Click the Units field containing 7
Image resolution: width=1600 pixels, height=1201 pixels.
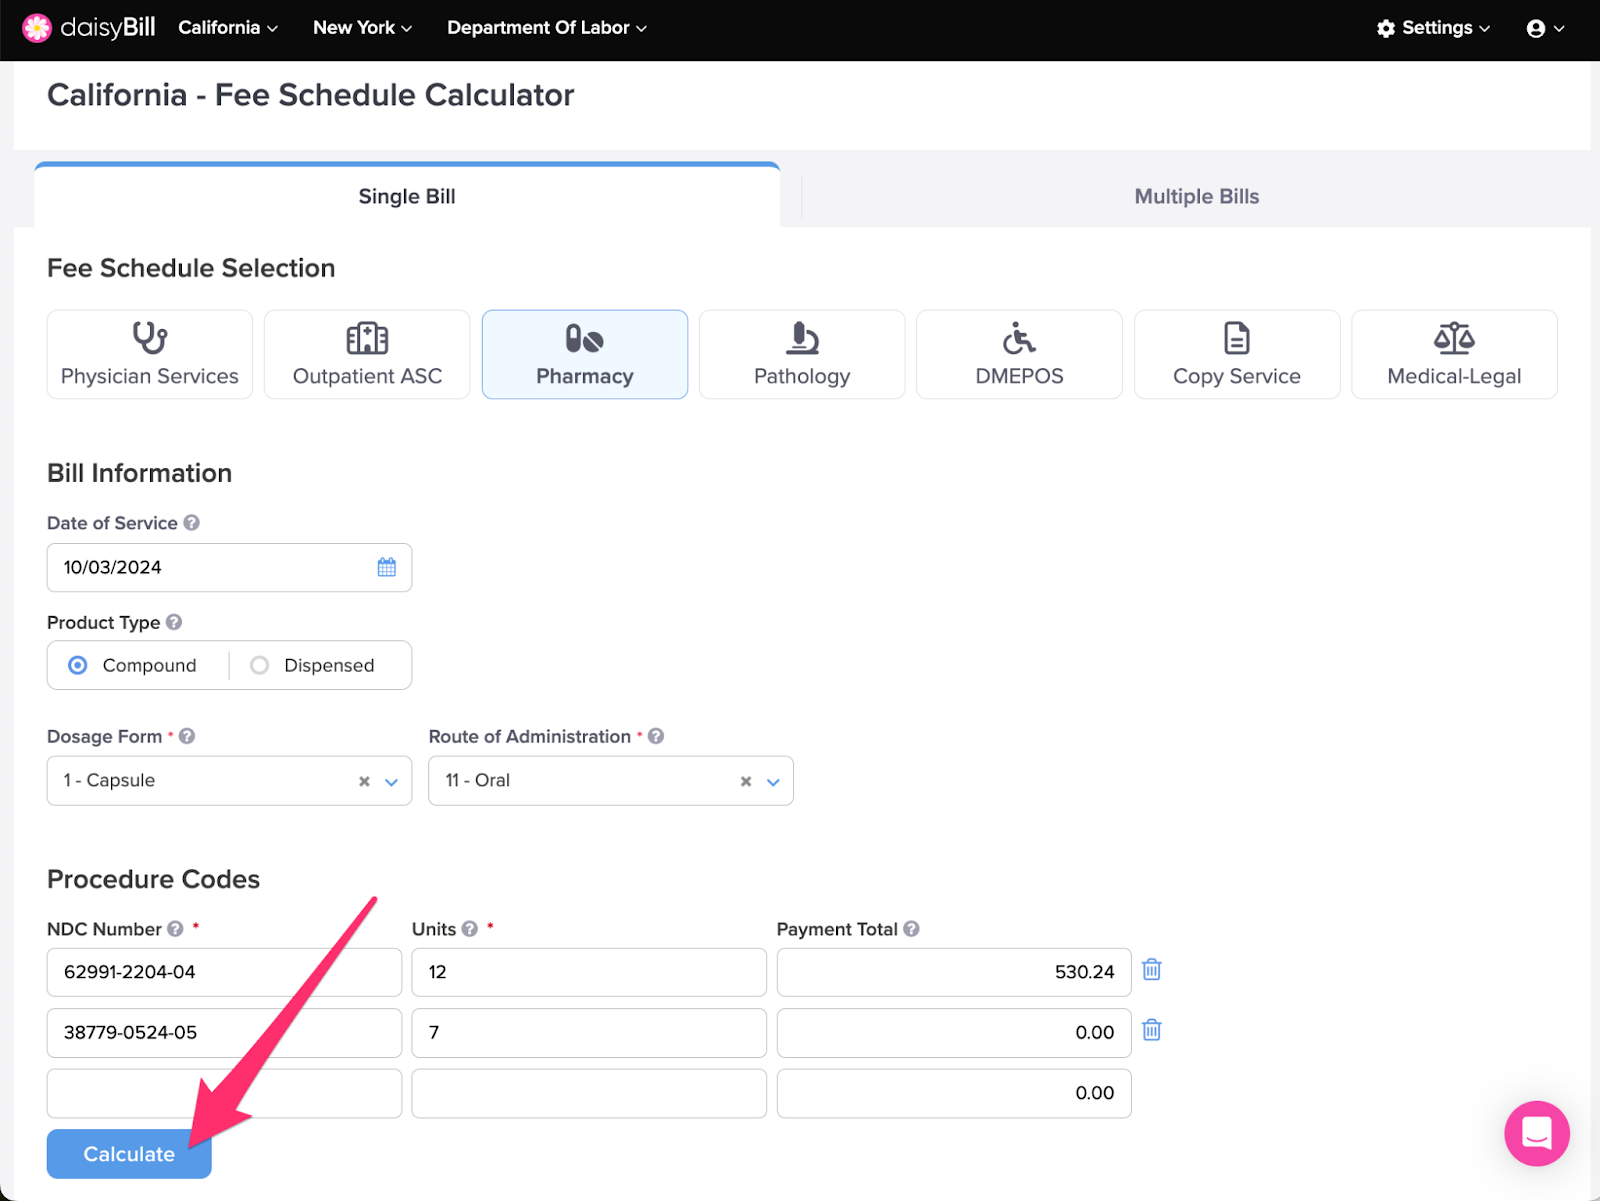click(589, 1032)
